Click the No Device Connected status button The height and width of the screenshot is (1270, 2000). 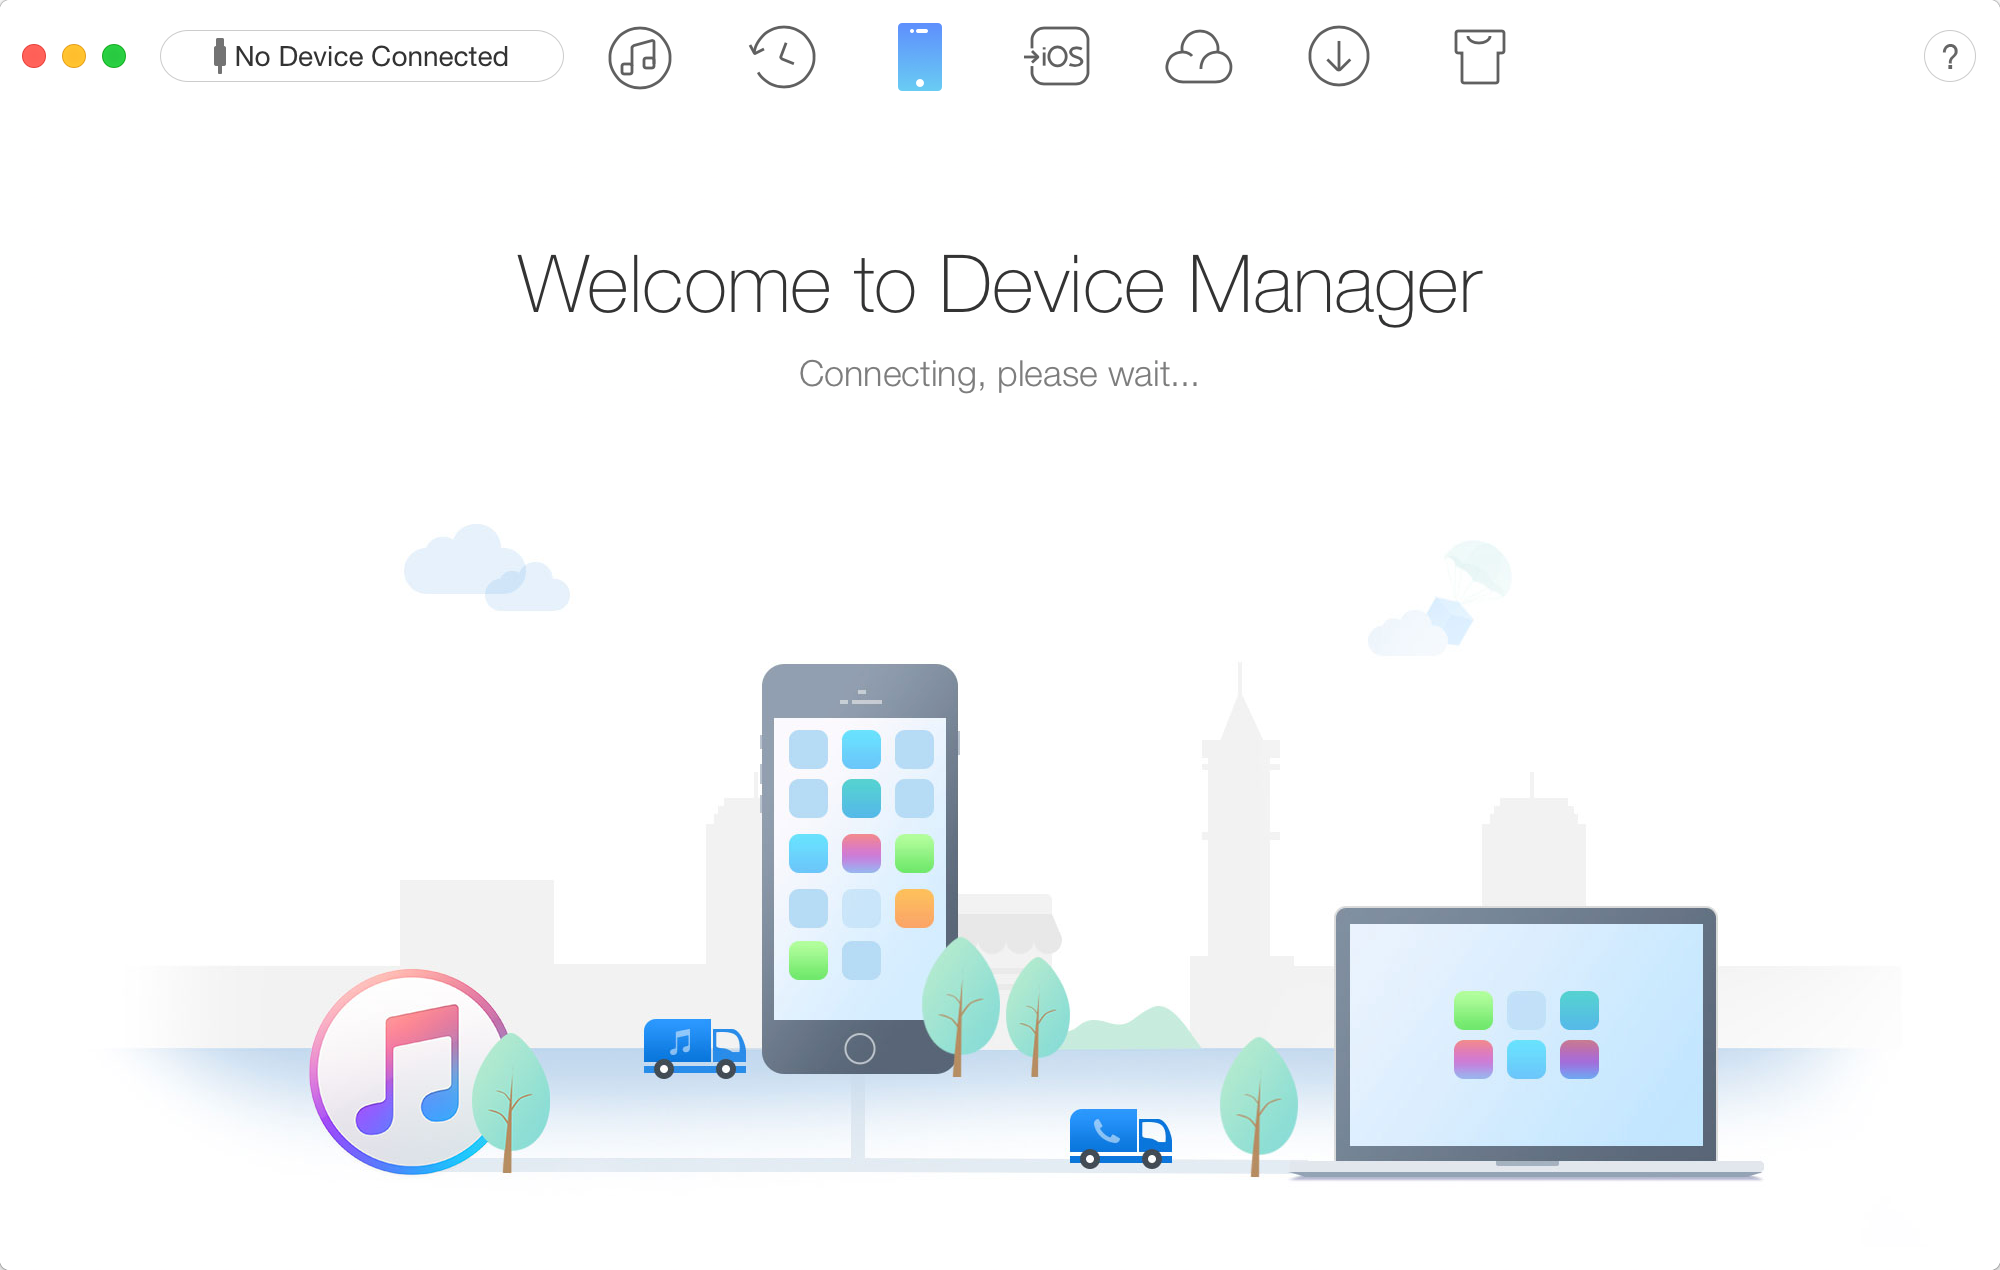point(362,57)
